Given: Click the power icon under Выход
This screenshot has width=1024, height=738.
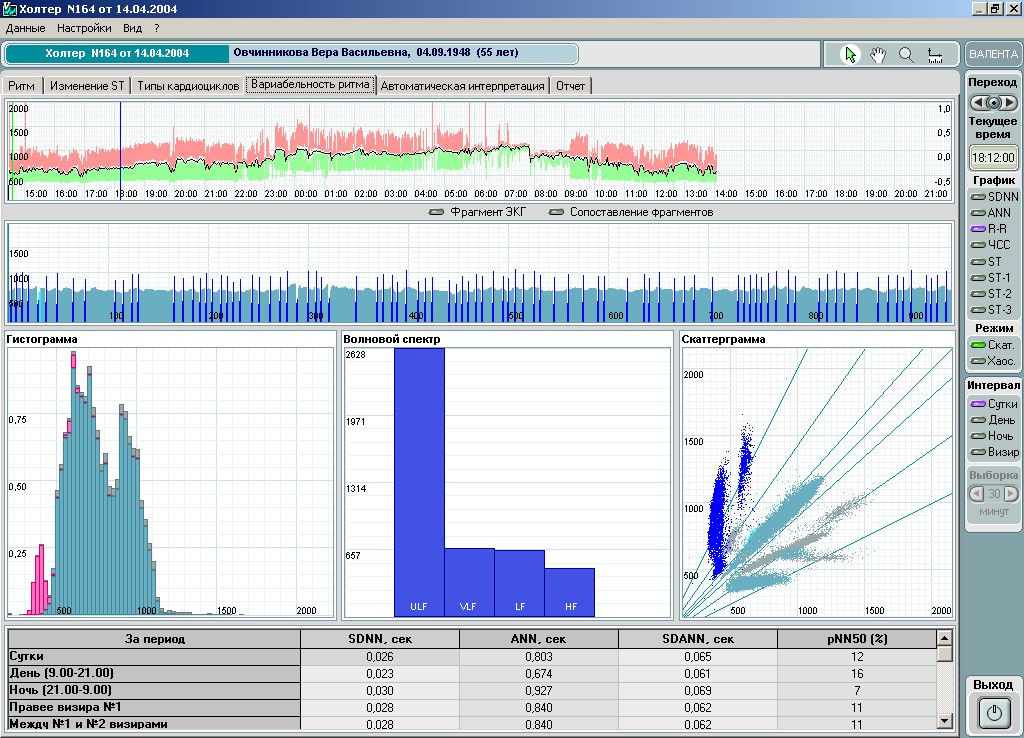Looking at the screenshot, I should click(993, 713).
